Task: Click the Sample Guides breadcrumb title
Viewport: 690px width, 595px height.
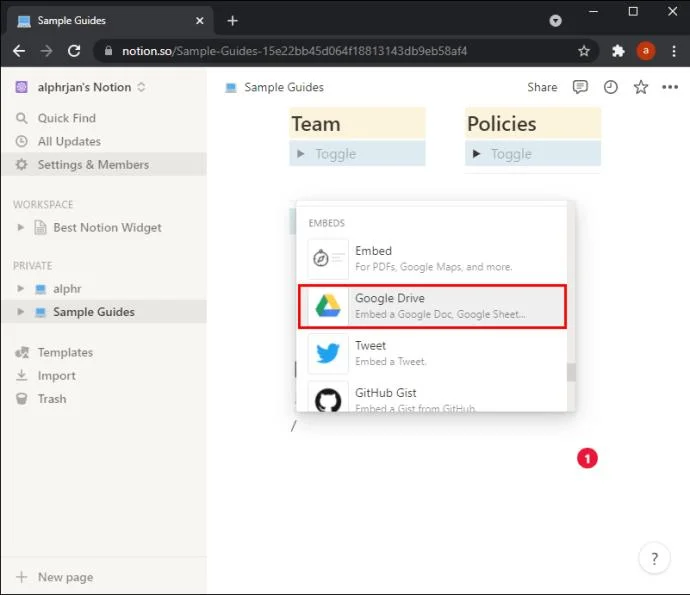Action: pyautogui.click(x=284, y=87)
